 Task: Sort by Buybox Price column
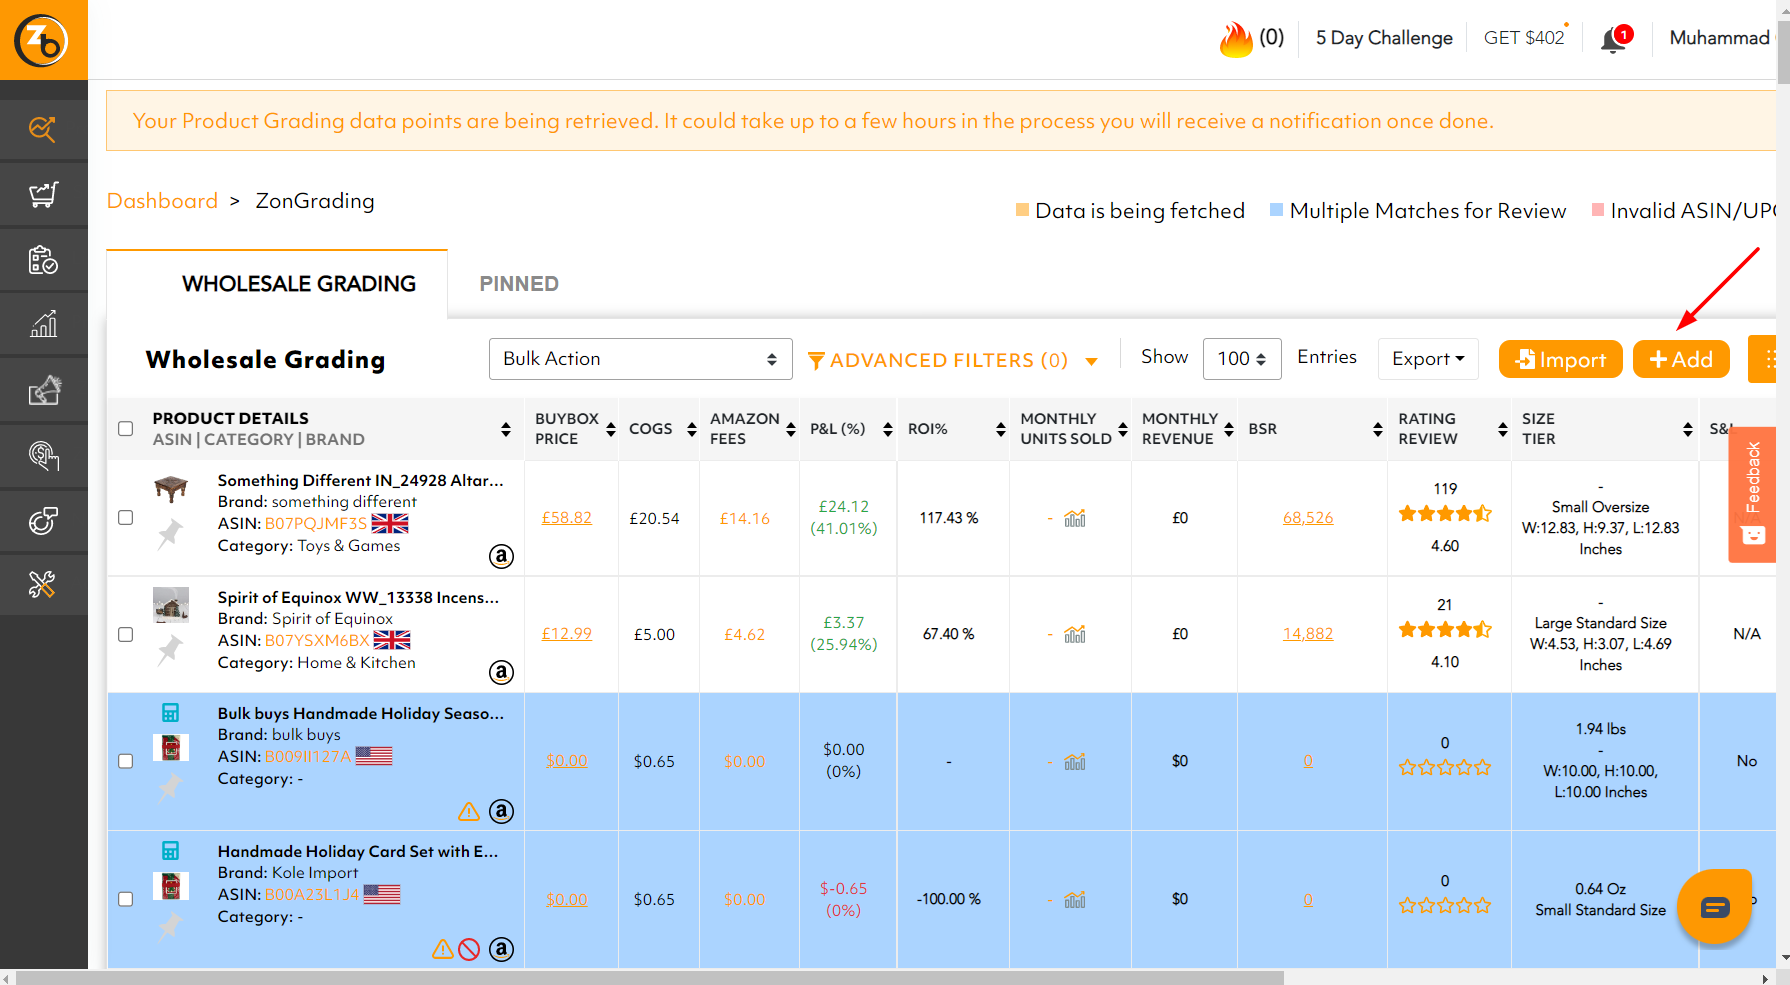tap(611, 429)
